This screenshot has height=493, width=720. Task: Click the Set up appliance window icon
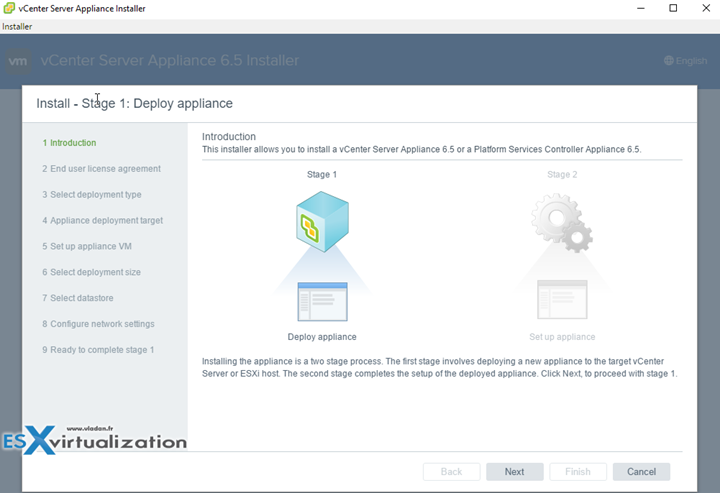(562, 299)
